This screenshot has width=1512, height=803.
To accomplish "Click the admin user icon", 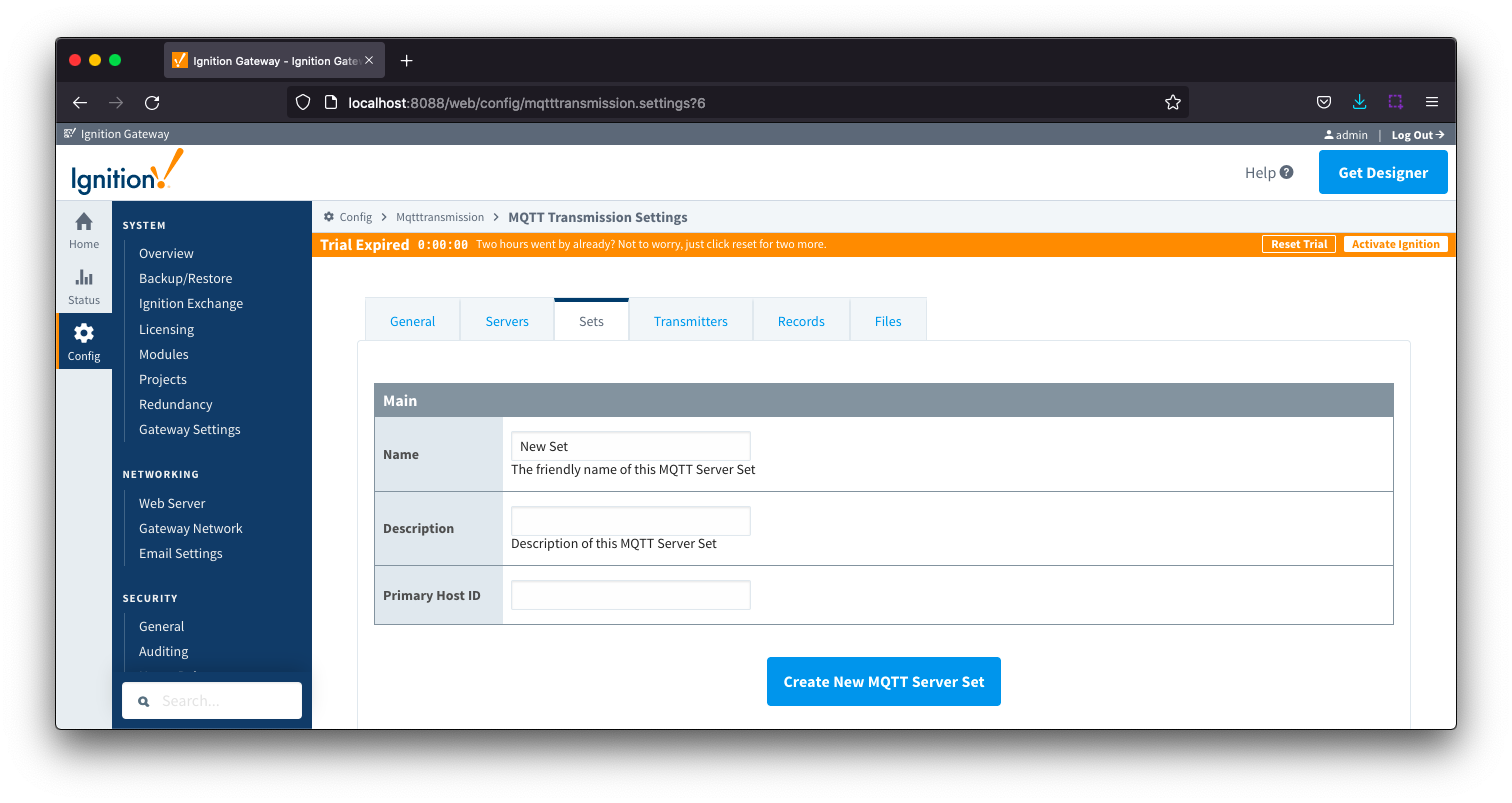I will [x=1329, y=135].
